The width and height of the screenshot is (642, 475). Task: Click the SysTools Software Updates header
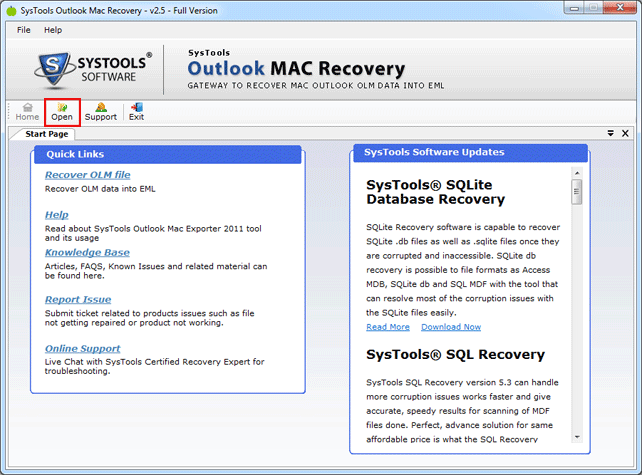[470, 153]
